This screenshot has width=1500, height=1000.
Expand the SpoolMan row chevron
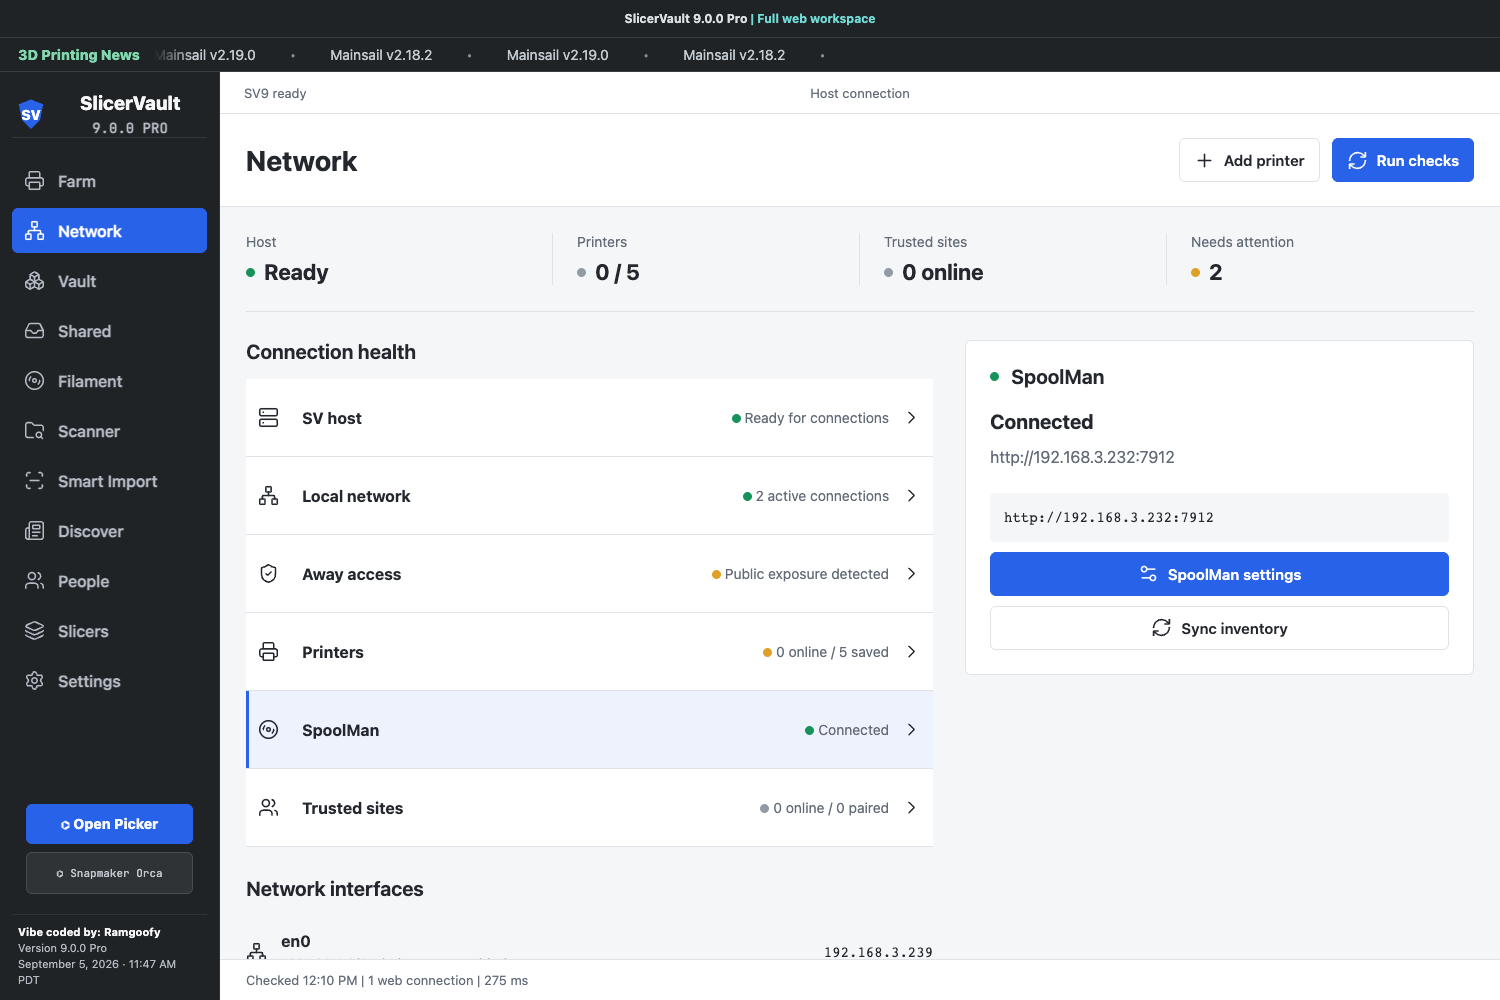[x=911, y=730]
